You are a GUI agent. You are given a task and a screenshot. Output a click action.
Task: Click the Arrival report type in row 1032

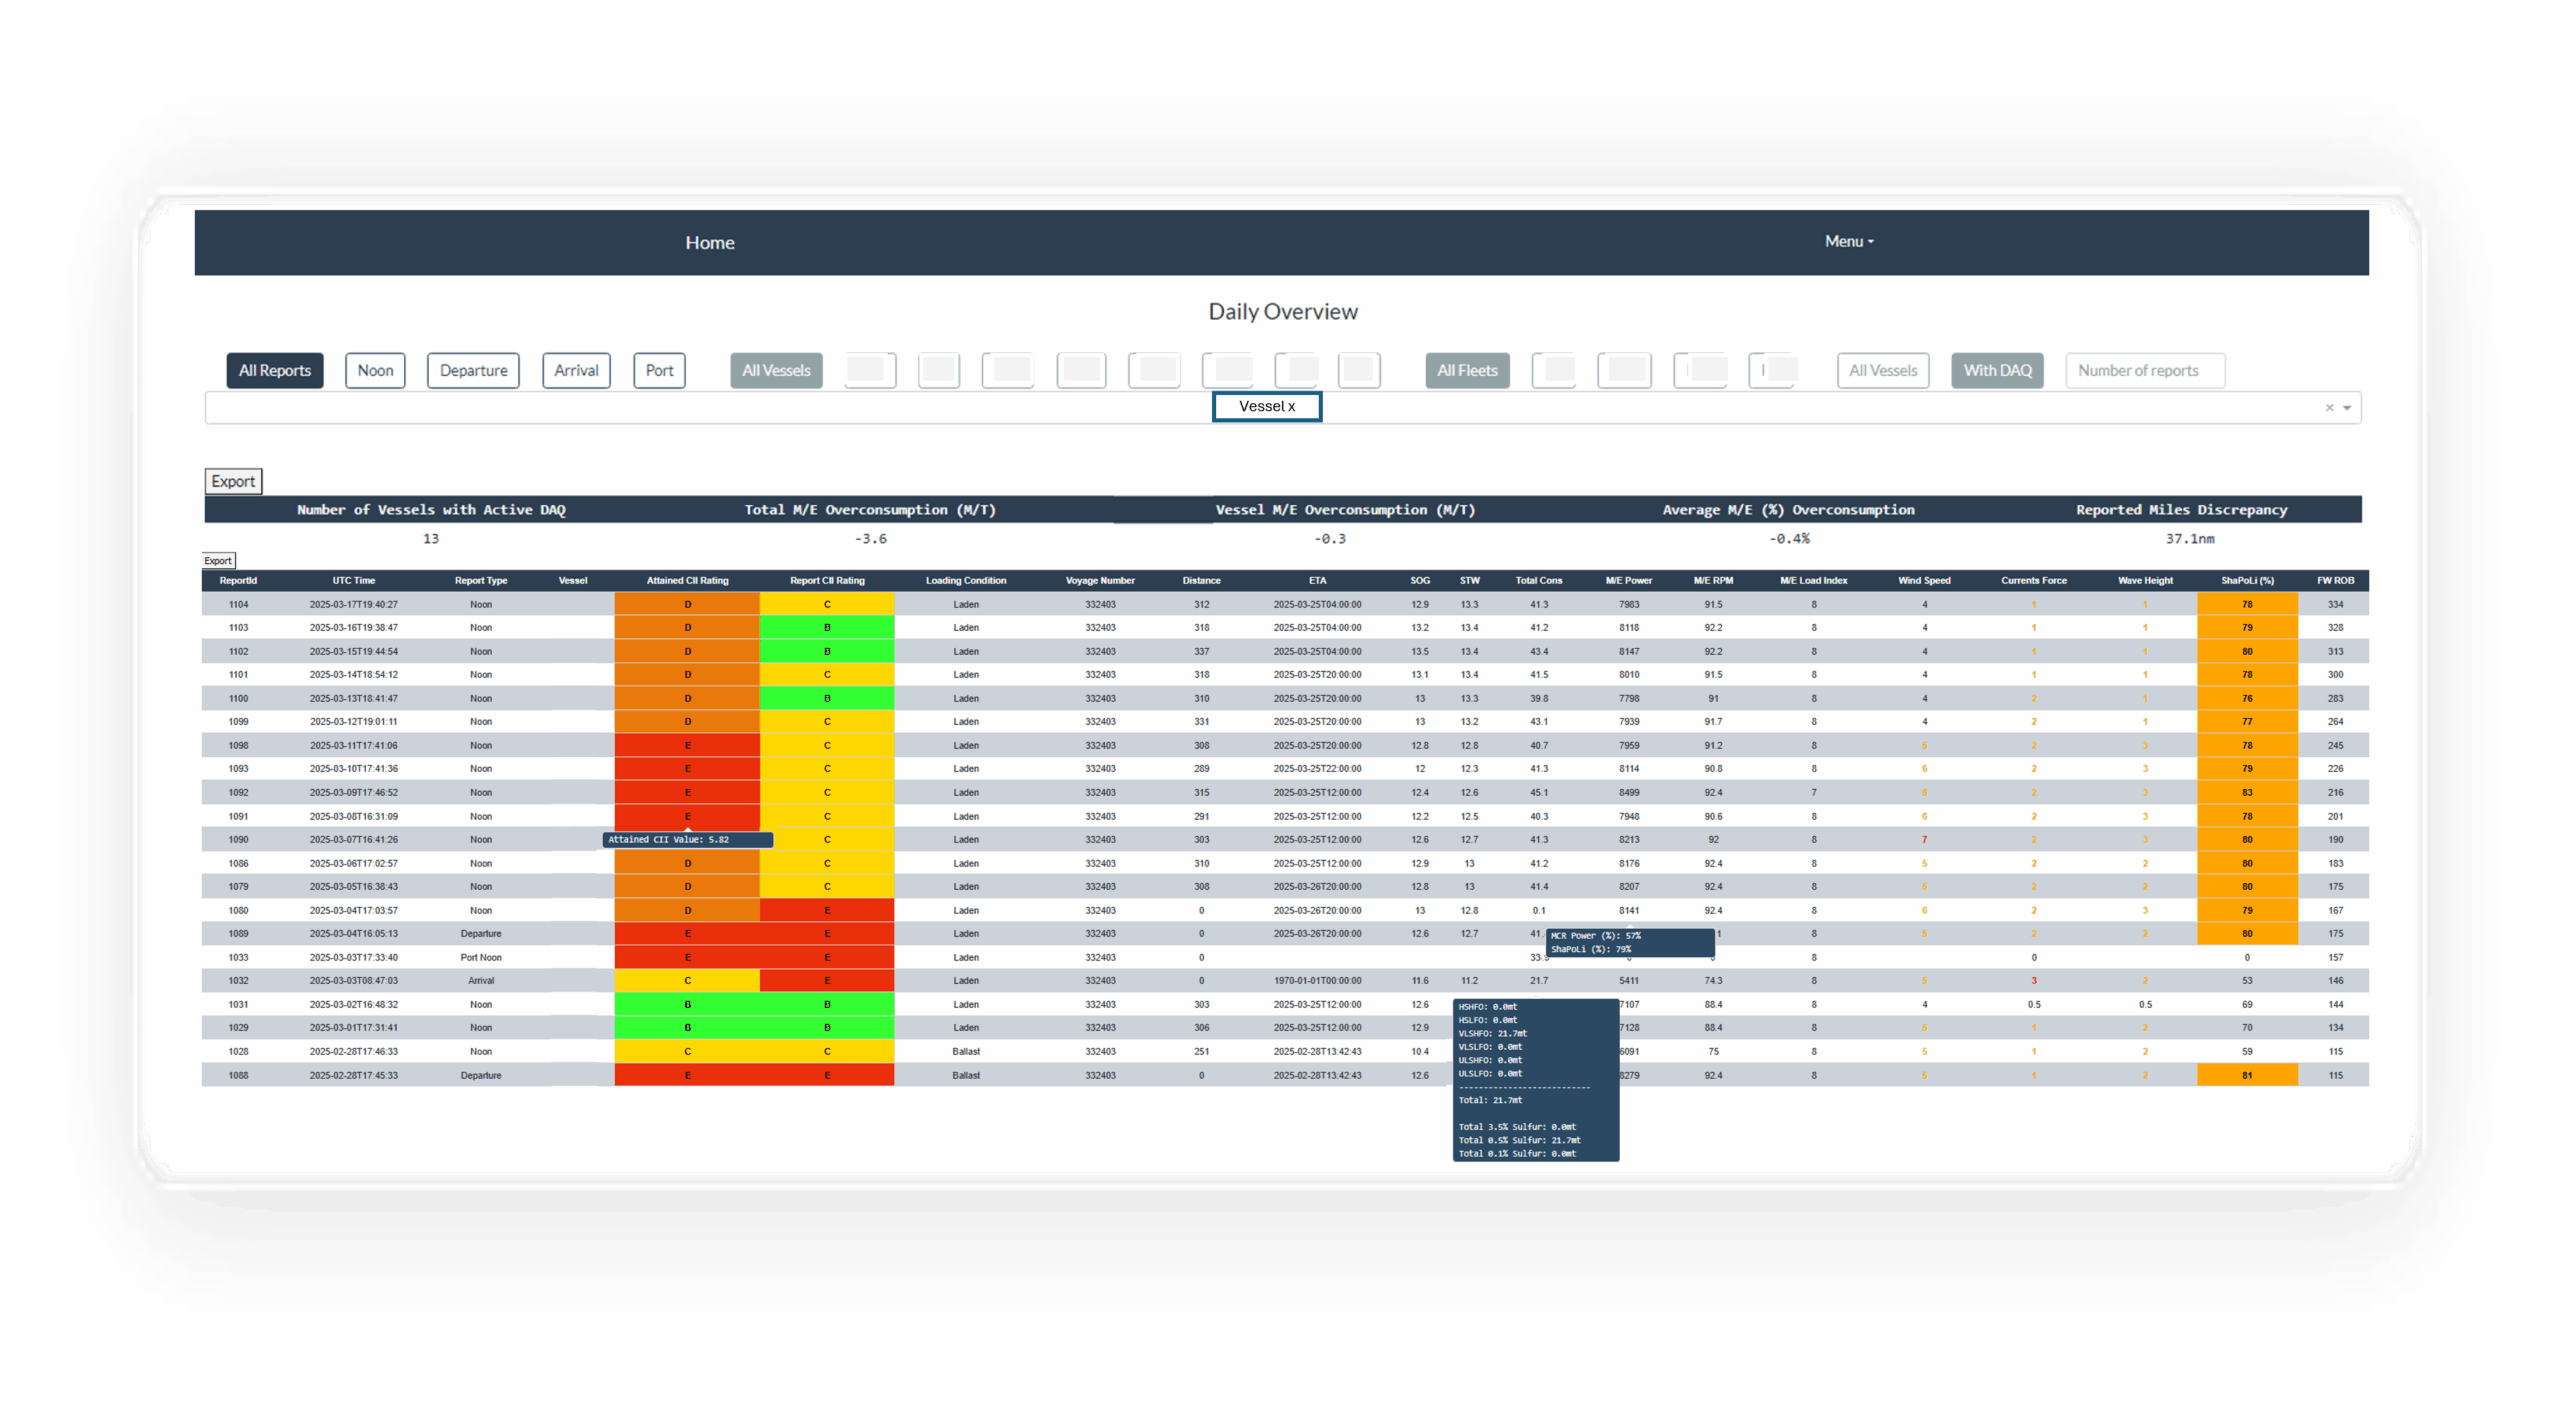click(x=481, y=981)
